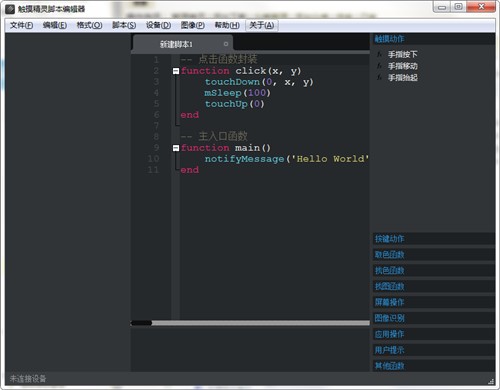Open the 文件(F) menu
The image size is (500, 390).
[x=21, y=25]
